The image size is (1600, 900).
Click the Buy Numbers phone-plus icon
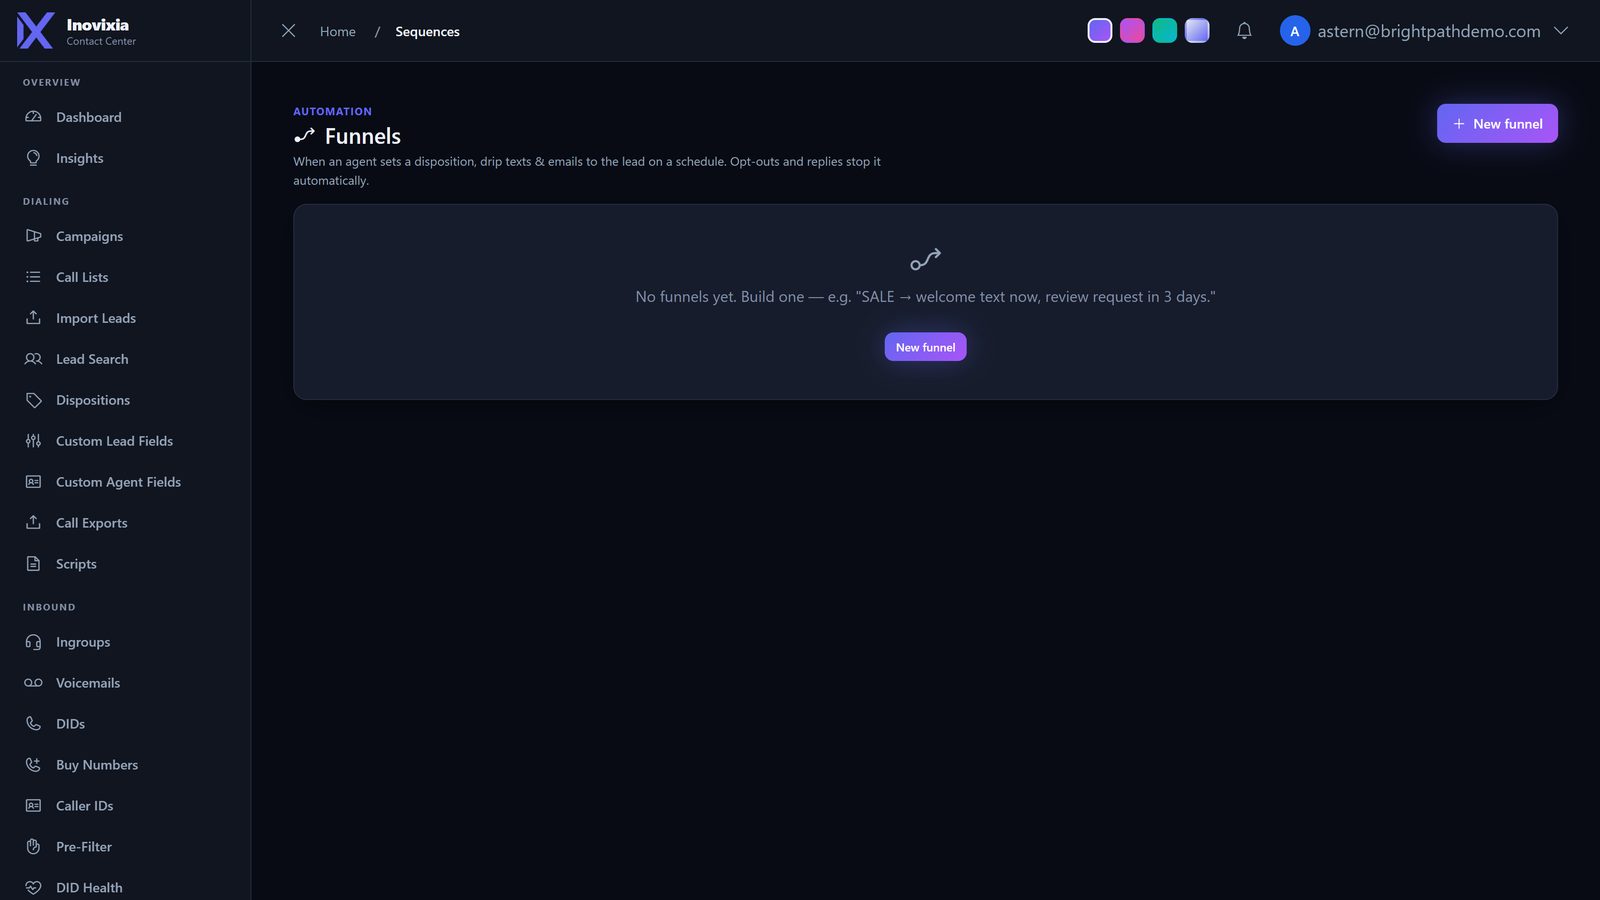click(x=33, y=765)
